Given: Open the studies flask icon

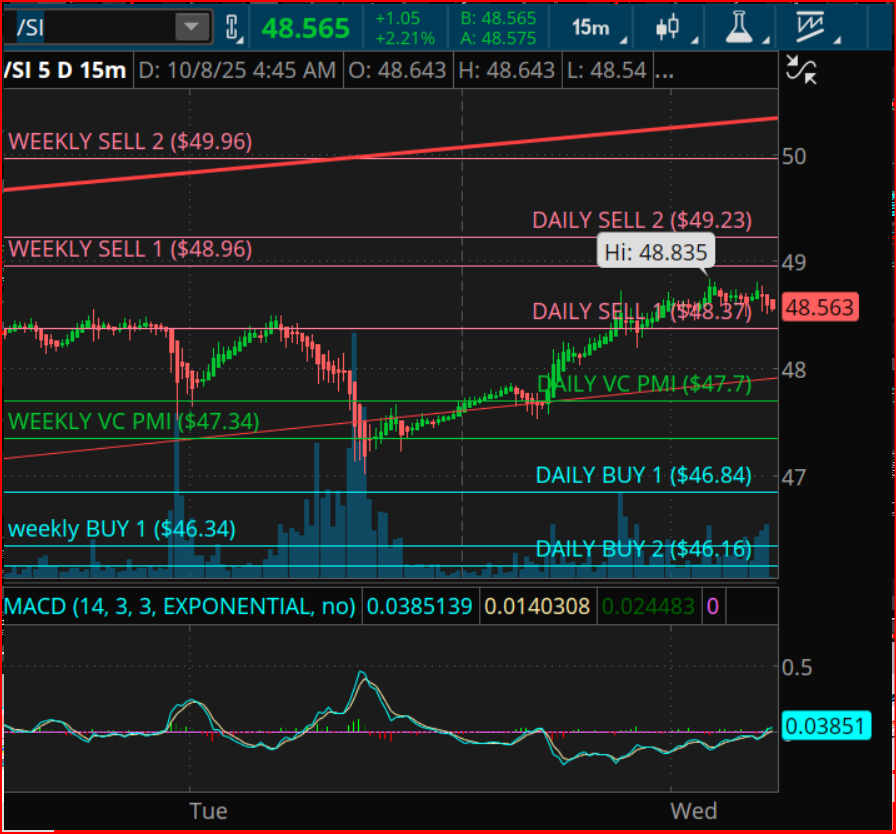Looking at the screenshot, I should 740,27.
